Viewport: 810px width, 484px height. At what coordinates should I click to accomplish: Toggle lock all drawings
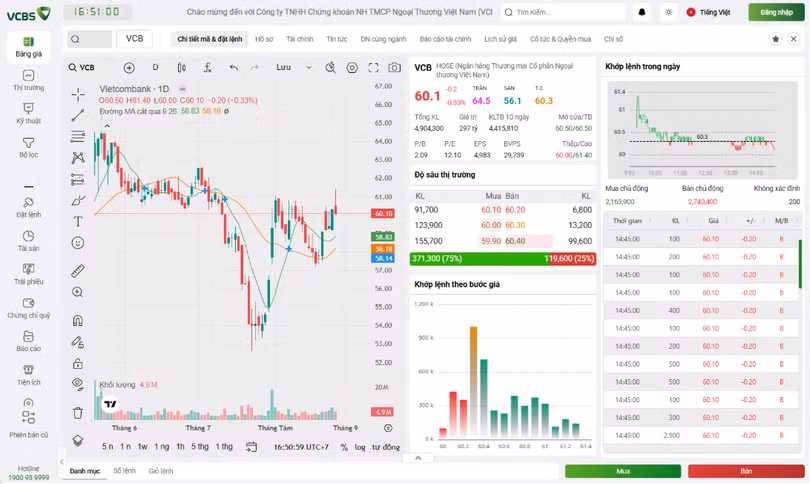pos(78,364)
